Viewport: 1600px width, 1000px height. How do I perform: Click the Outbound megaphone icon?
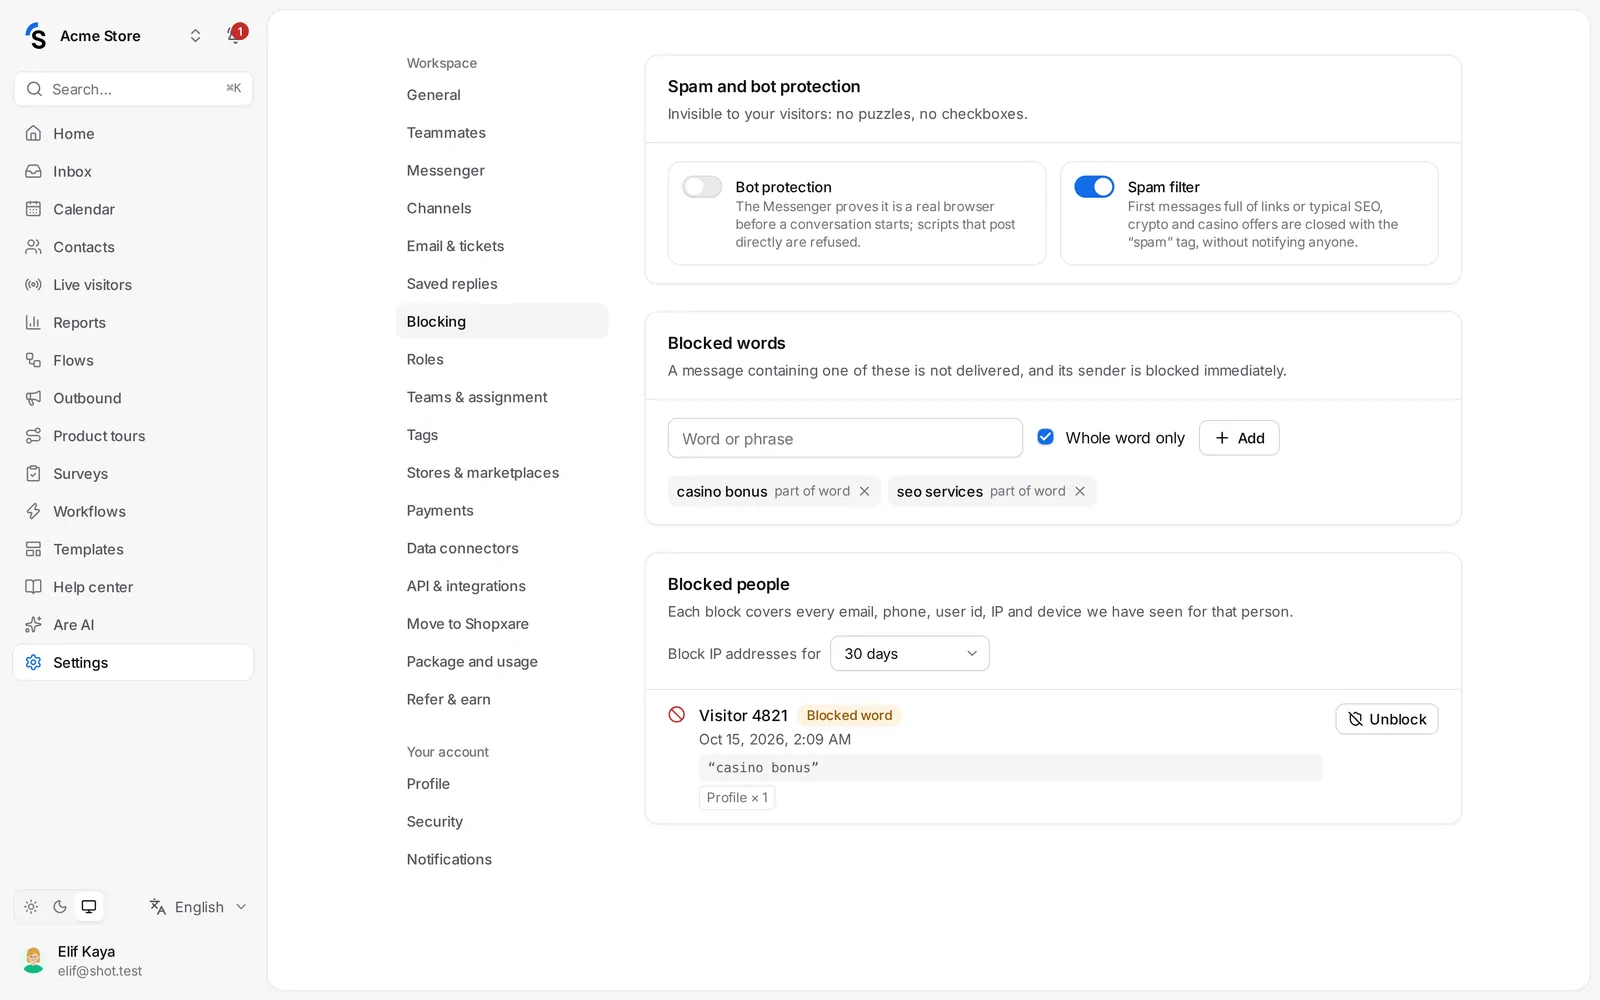[33, 398]
